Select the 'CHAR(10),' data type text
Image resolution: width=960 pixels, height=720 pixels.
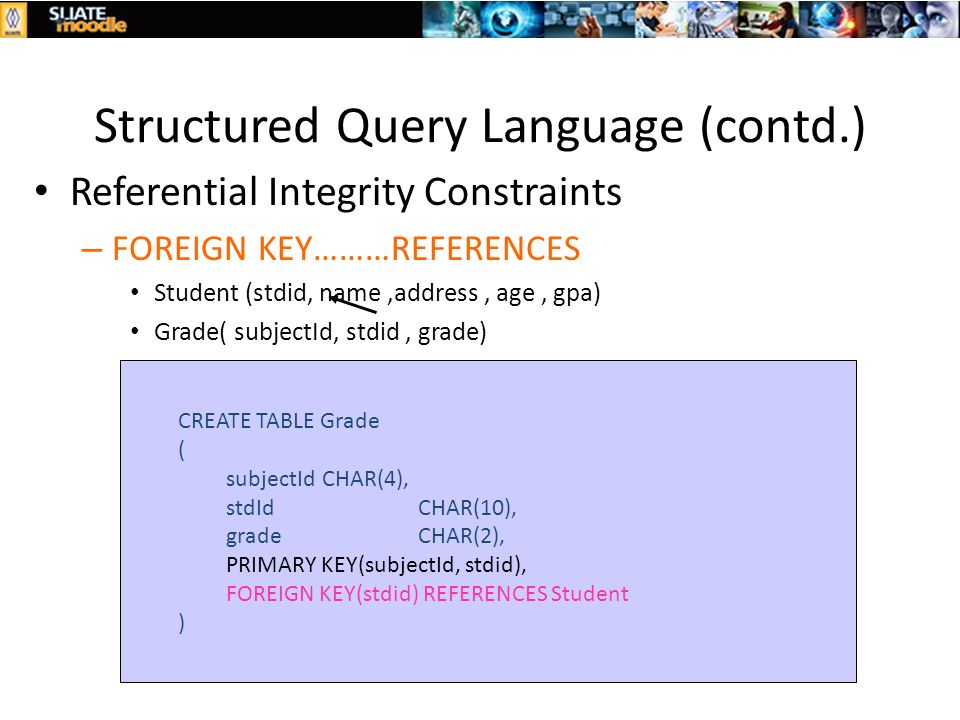467,508
